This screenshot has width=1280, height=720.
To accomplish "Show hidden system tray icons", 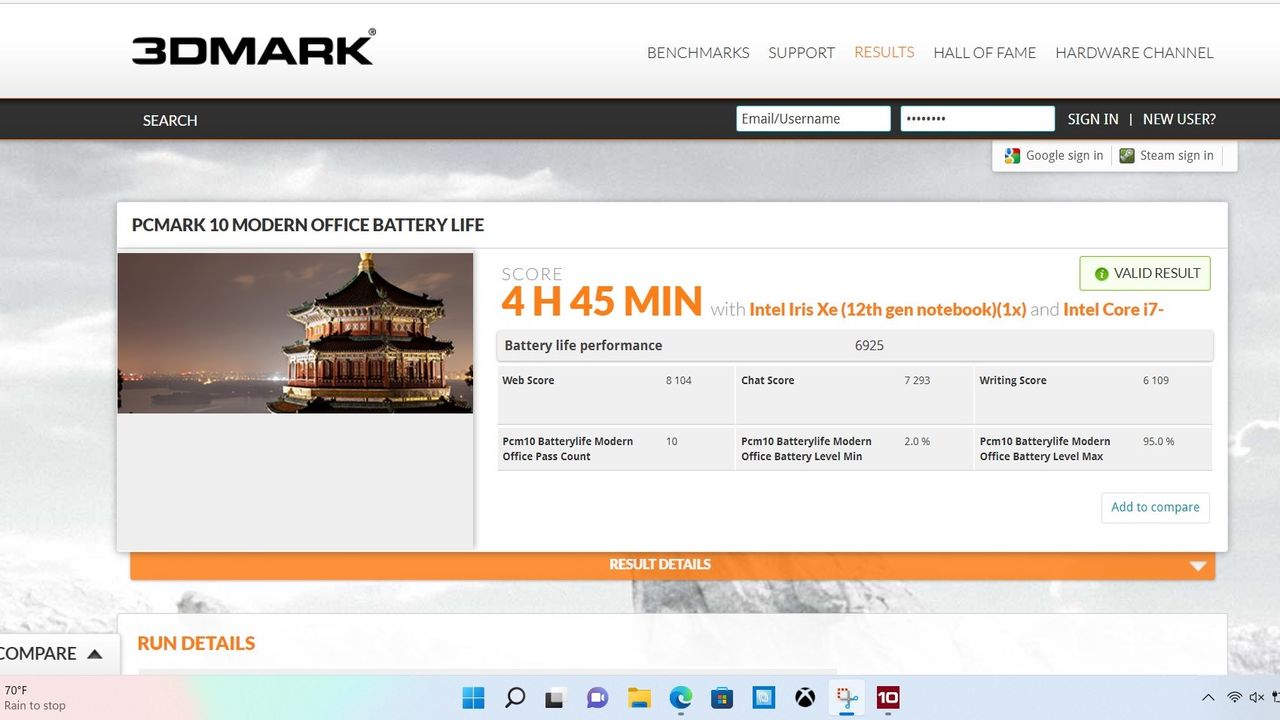I will [x=1208, y=697].
